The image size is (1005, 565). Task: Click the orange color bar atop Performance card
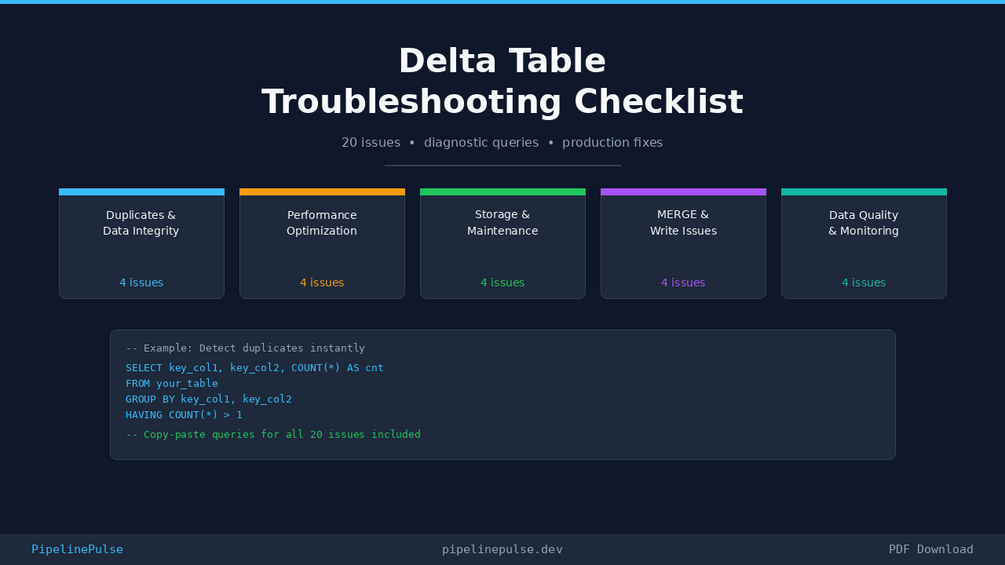(322, 192)
